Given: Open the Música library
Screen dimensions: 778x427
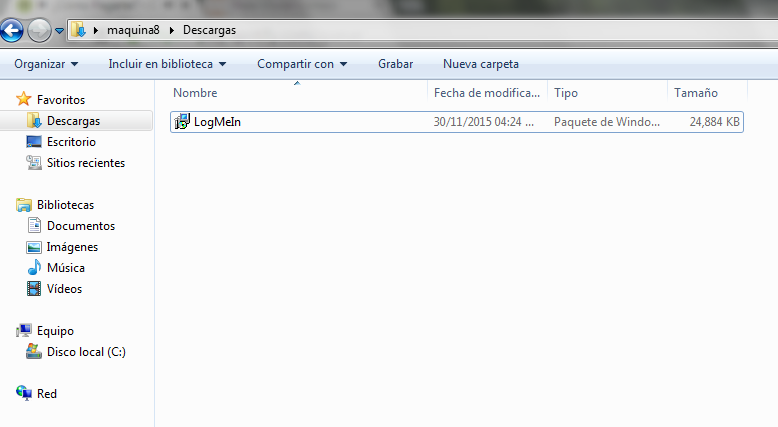Looking at the screenshot, I should tap(66, 268).
